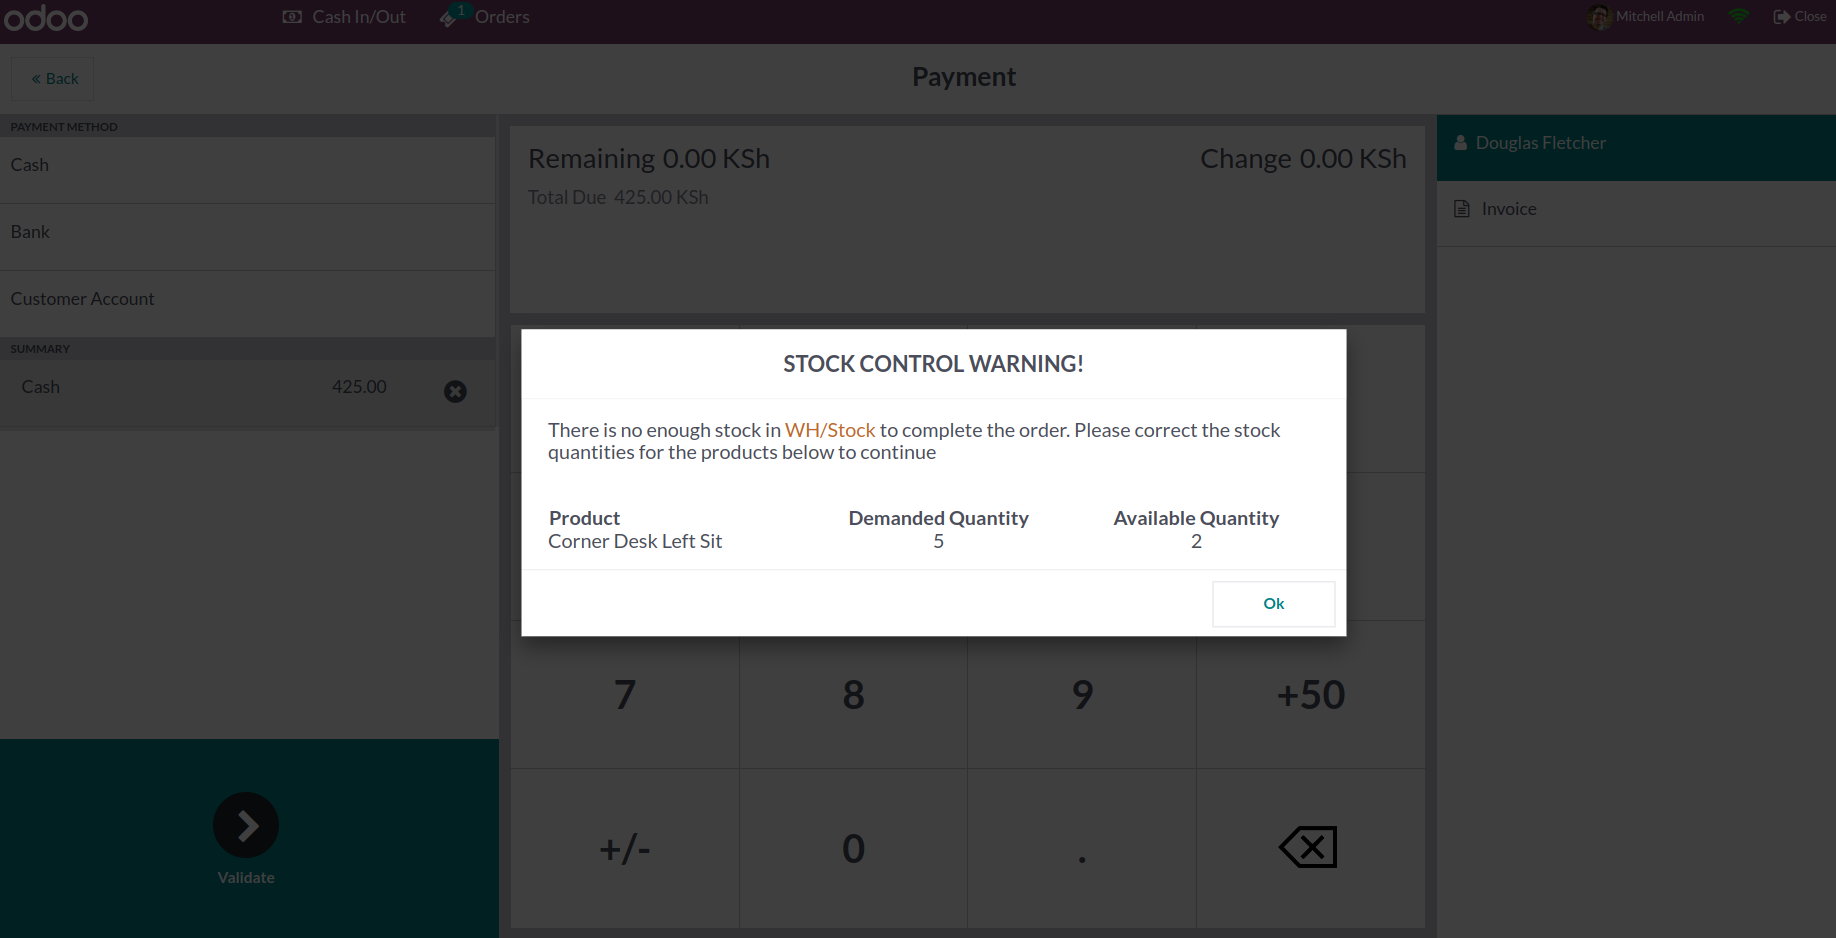Select Cash payment method
Viewport: 1836px width, 938px height.
247,166
